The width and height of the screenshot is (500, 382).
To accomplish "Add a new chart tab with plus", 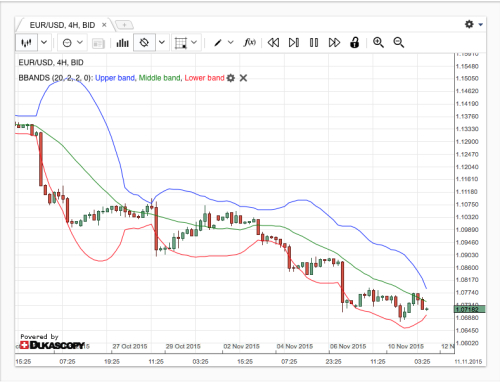I will [124, 25].
